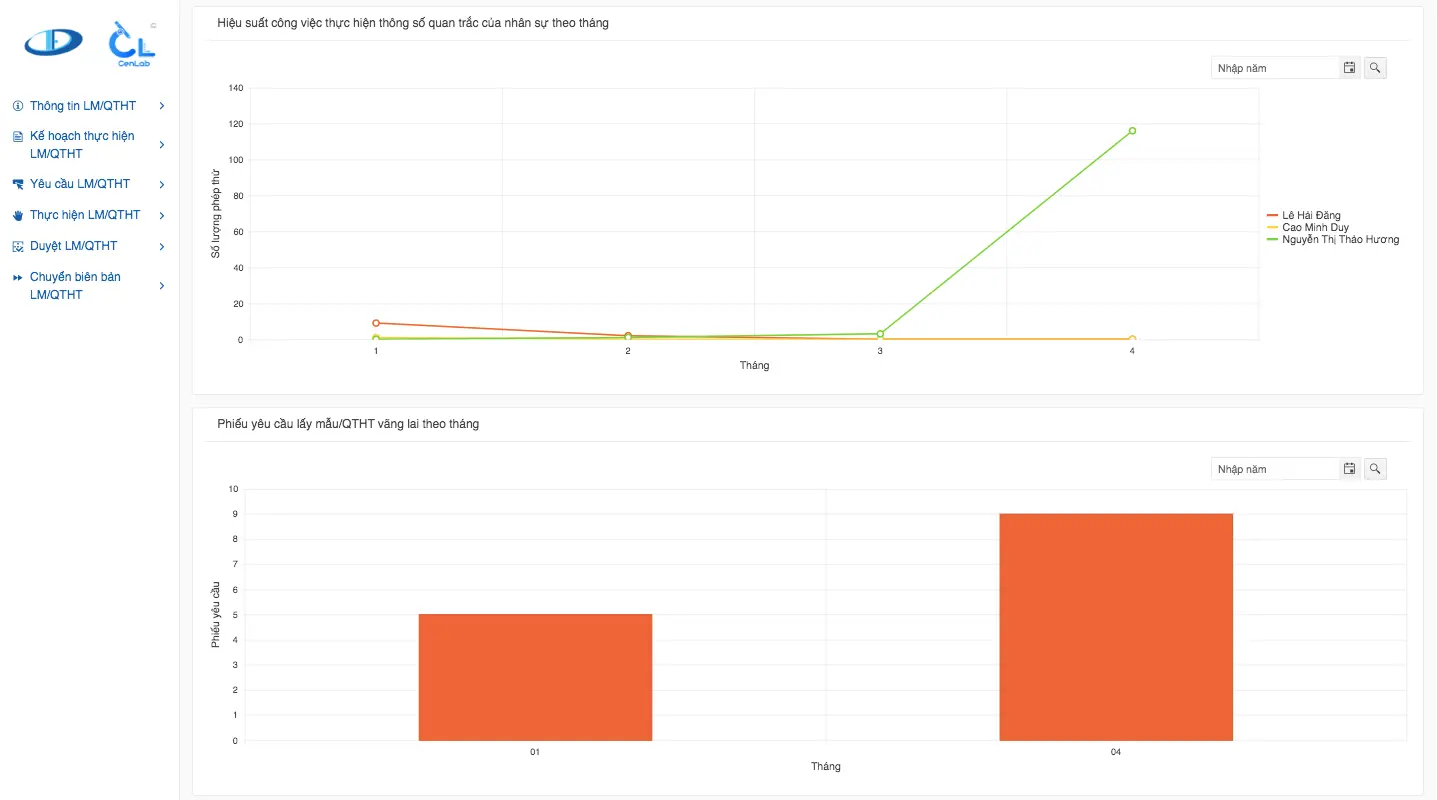
Task: Click the CenLab logo
Action: pos(132,45)
